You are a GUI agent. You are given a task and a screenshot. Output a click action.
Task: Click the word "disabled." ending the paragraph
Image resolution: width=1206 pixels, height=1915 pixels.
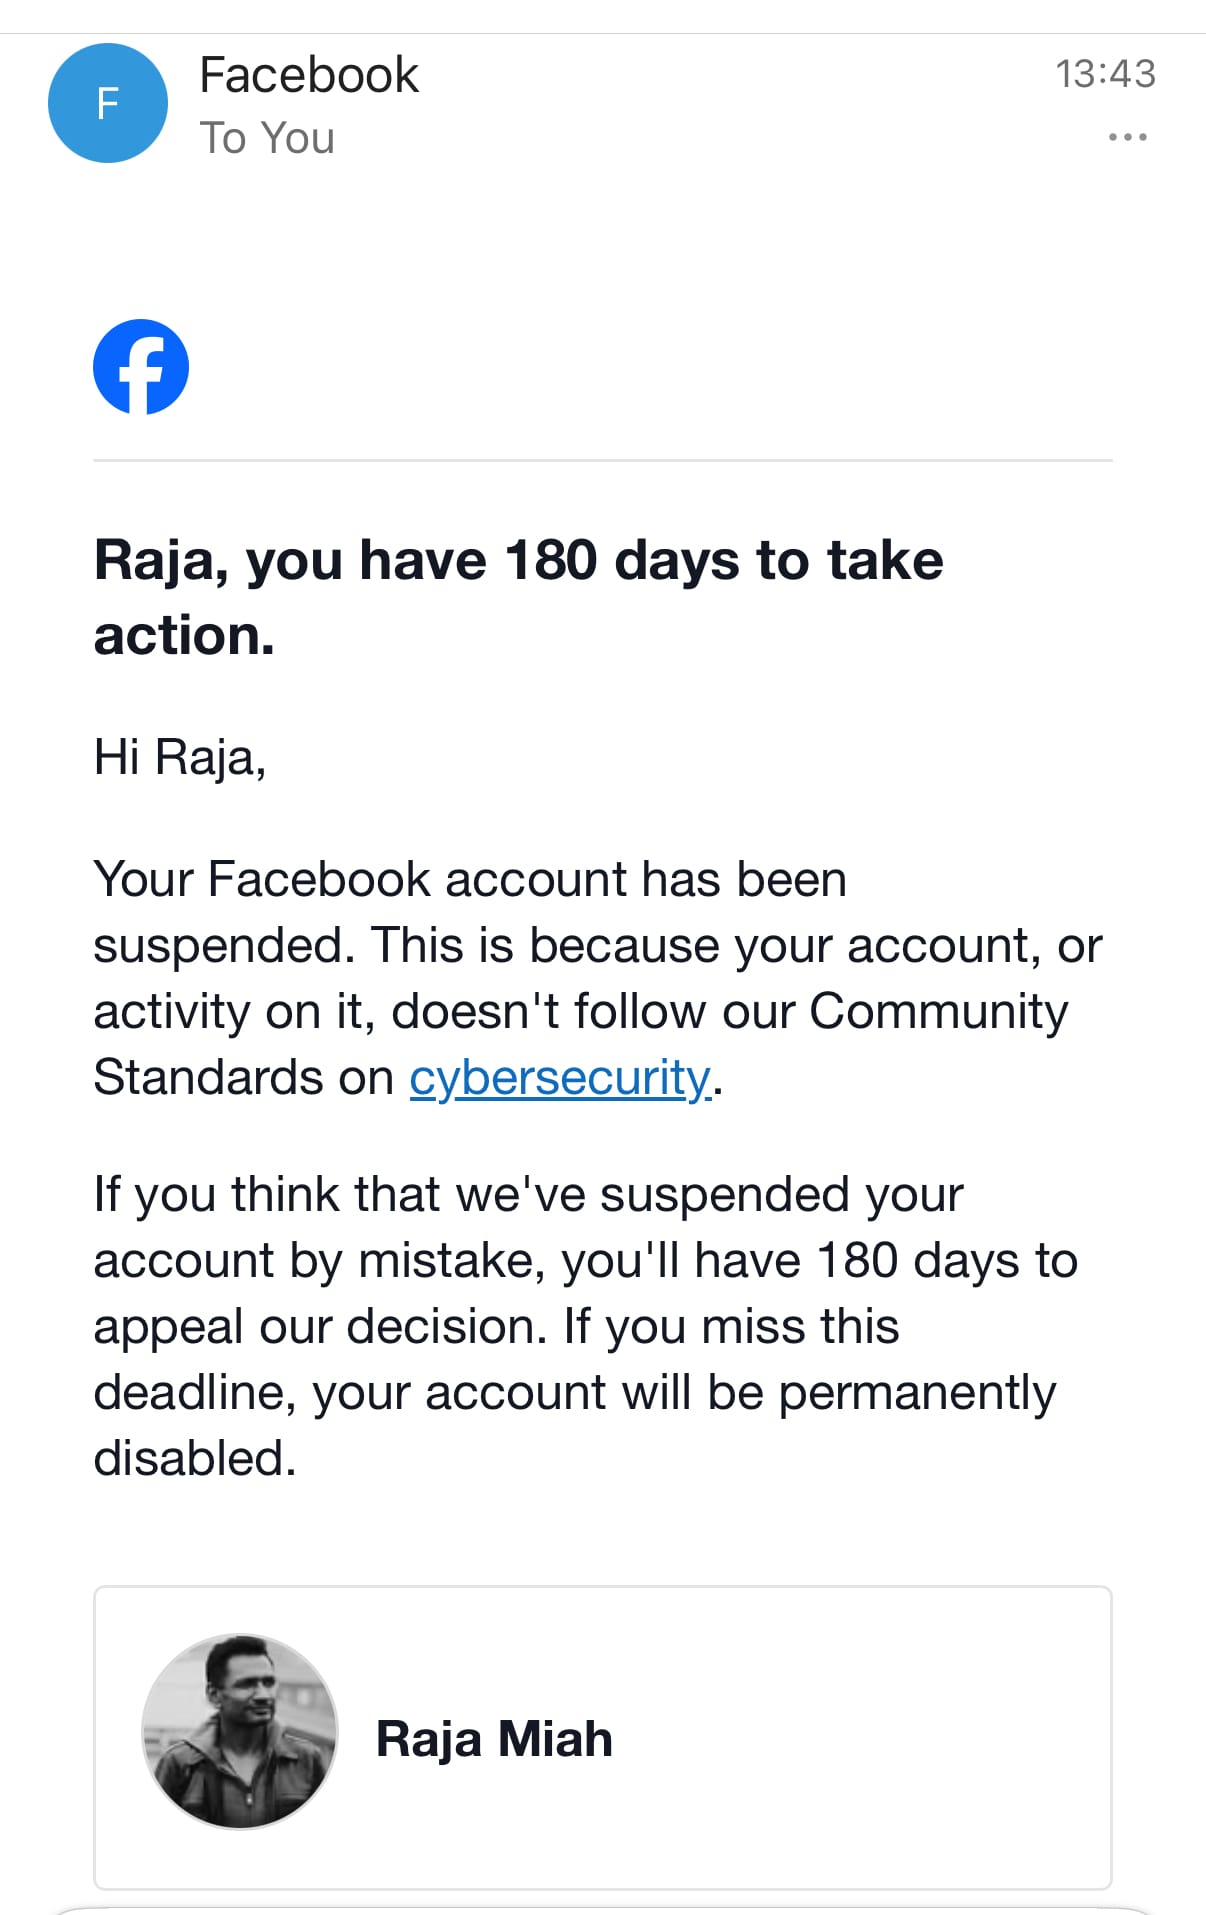(195, 1459)
